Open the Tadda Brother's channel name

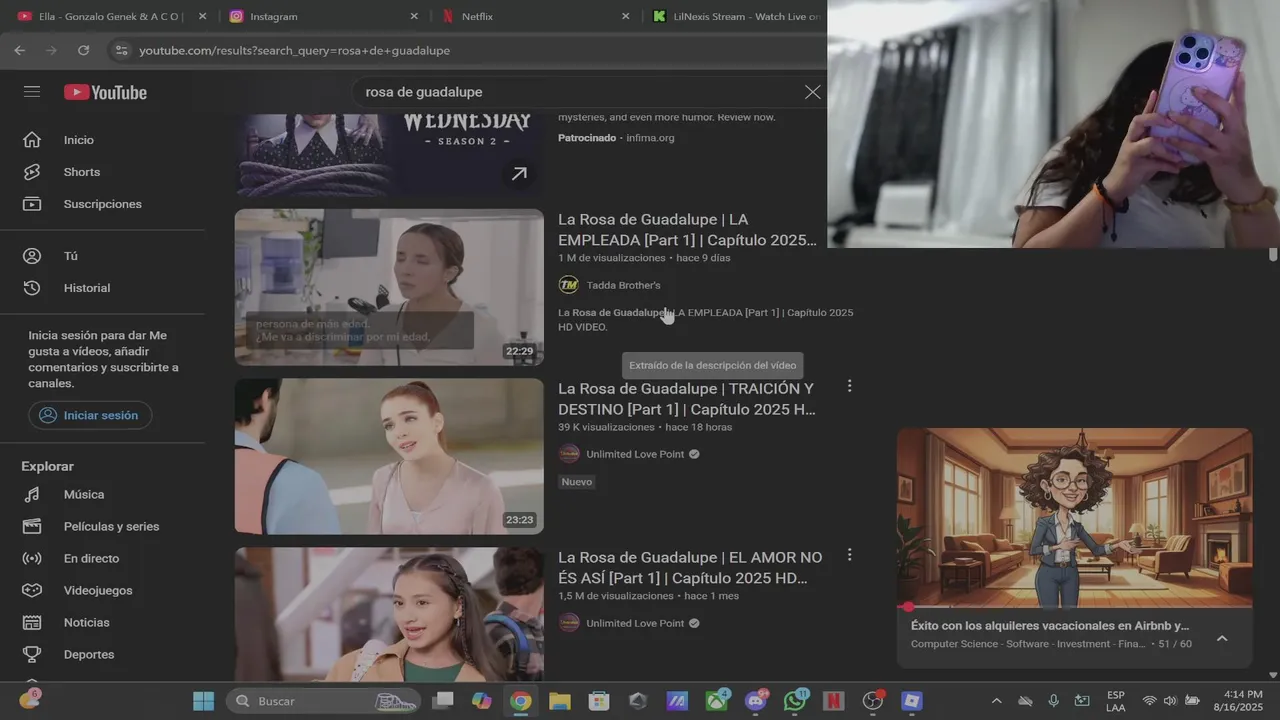(x=623, y=285)
